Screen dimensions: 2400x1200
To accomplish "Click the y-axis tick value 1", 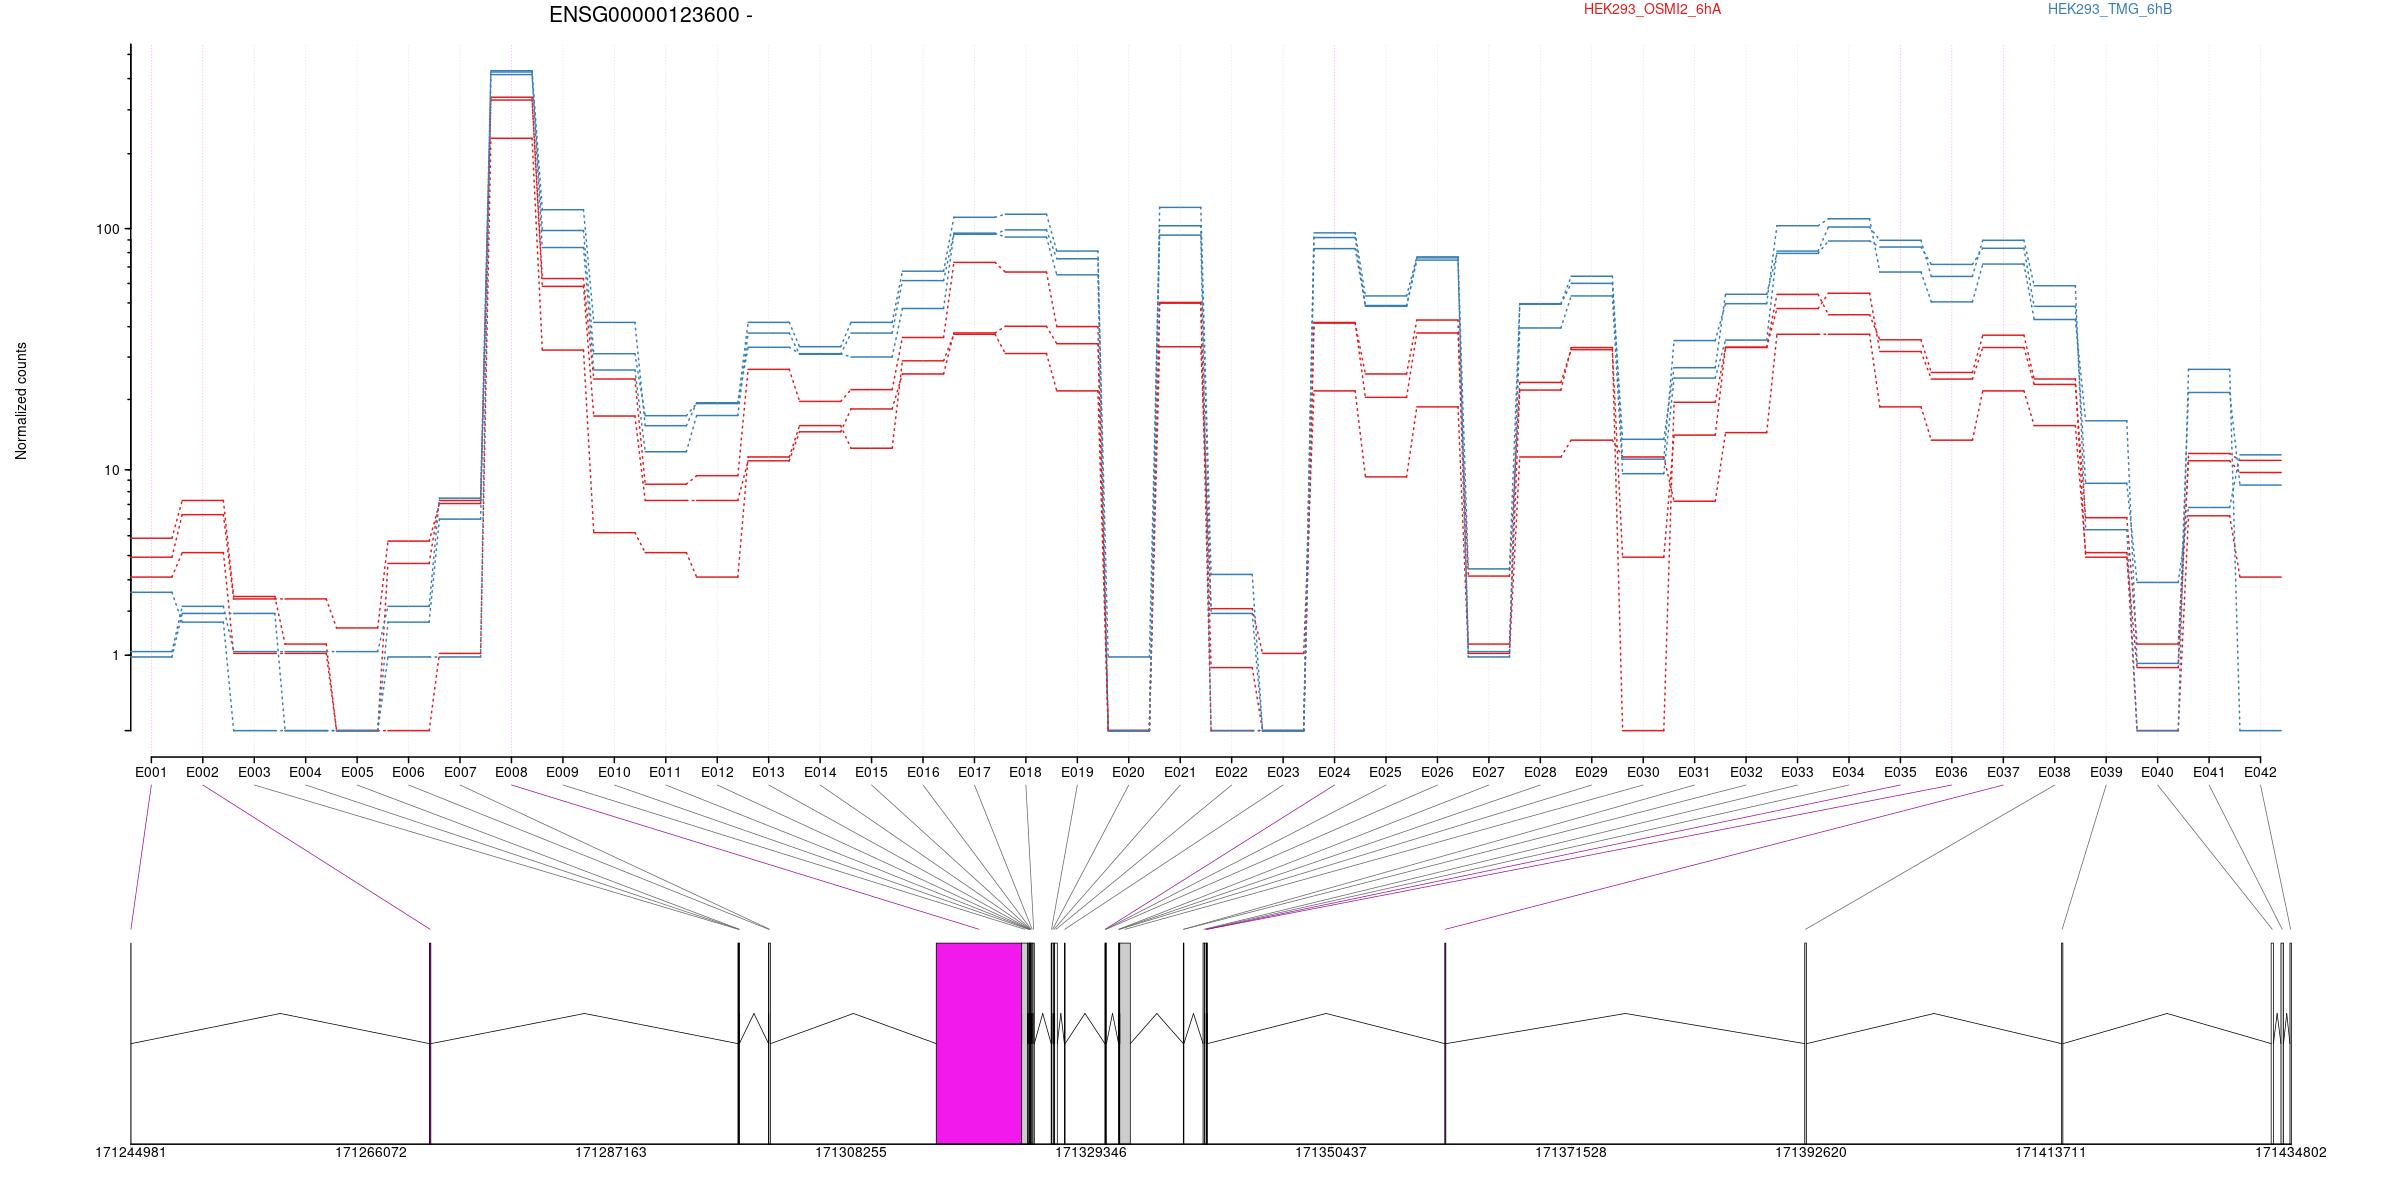I will [x=115, y=655].
